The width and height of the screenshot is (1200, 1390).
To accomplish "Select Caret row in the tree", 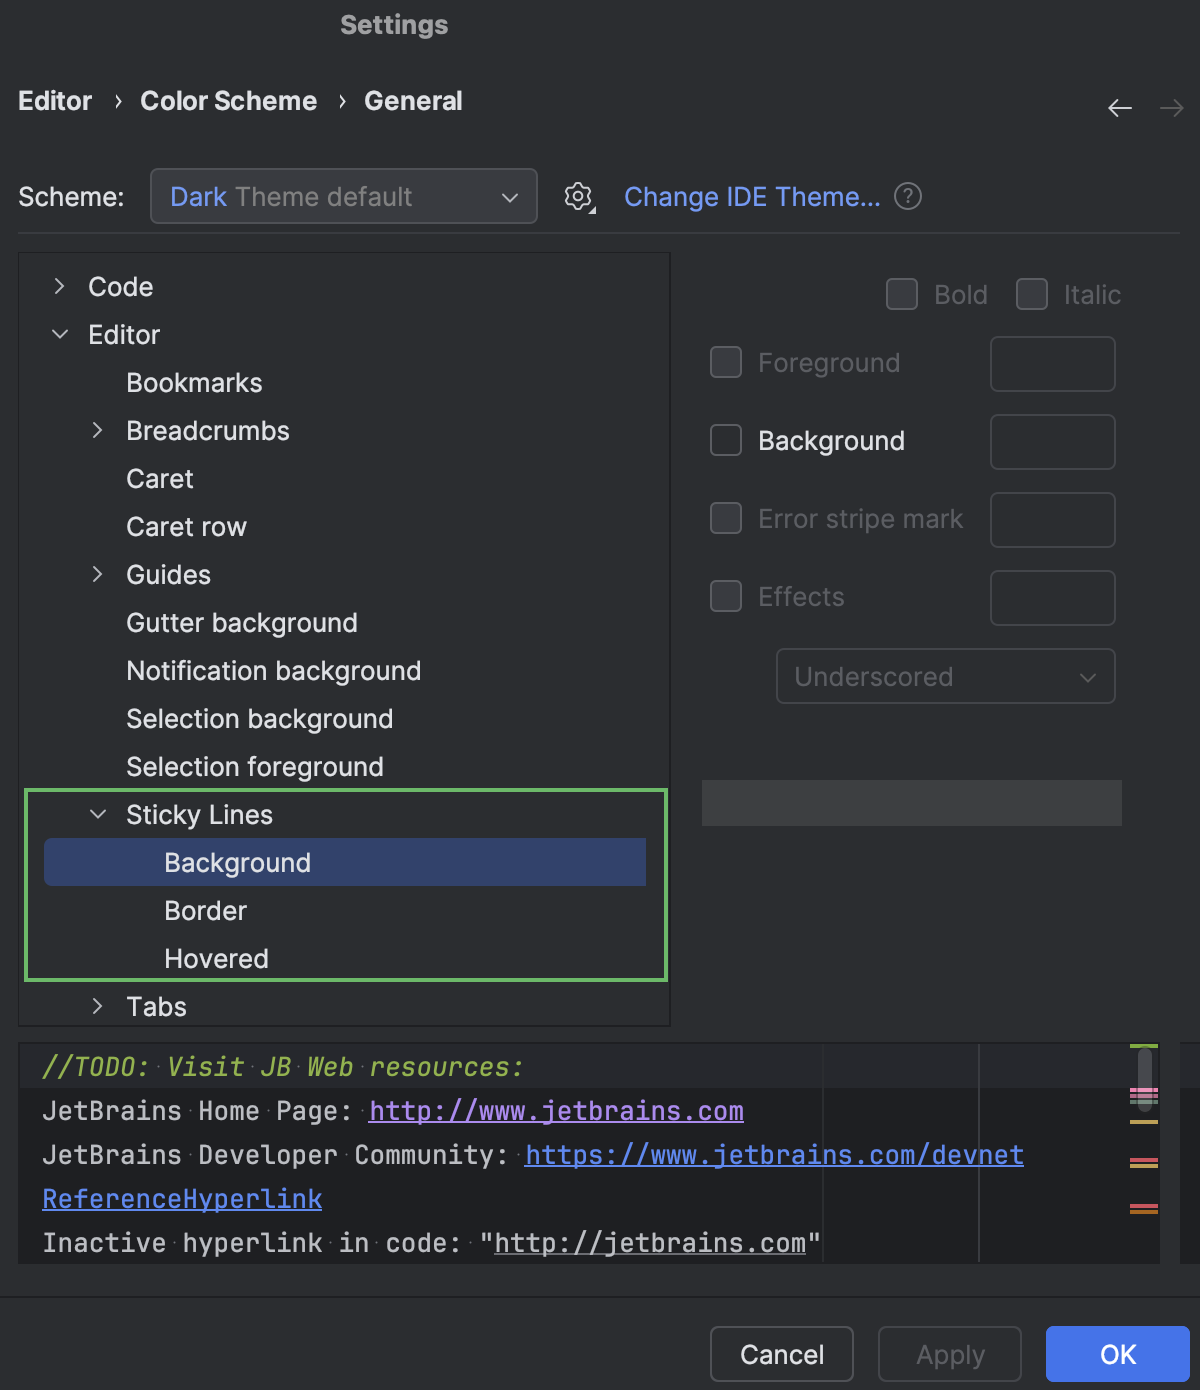I will click(186, 526).
